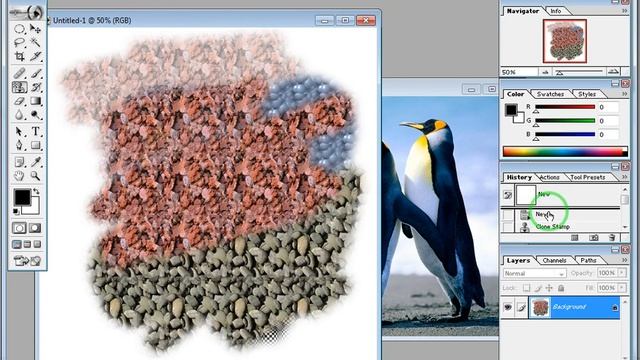Click the Navigator zoom in button

[613, 72]
